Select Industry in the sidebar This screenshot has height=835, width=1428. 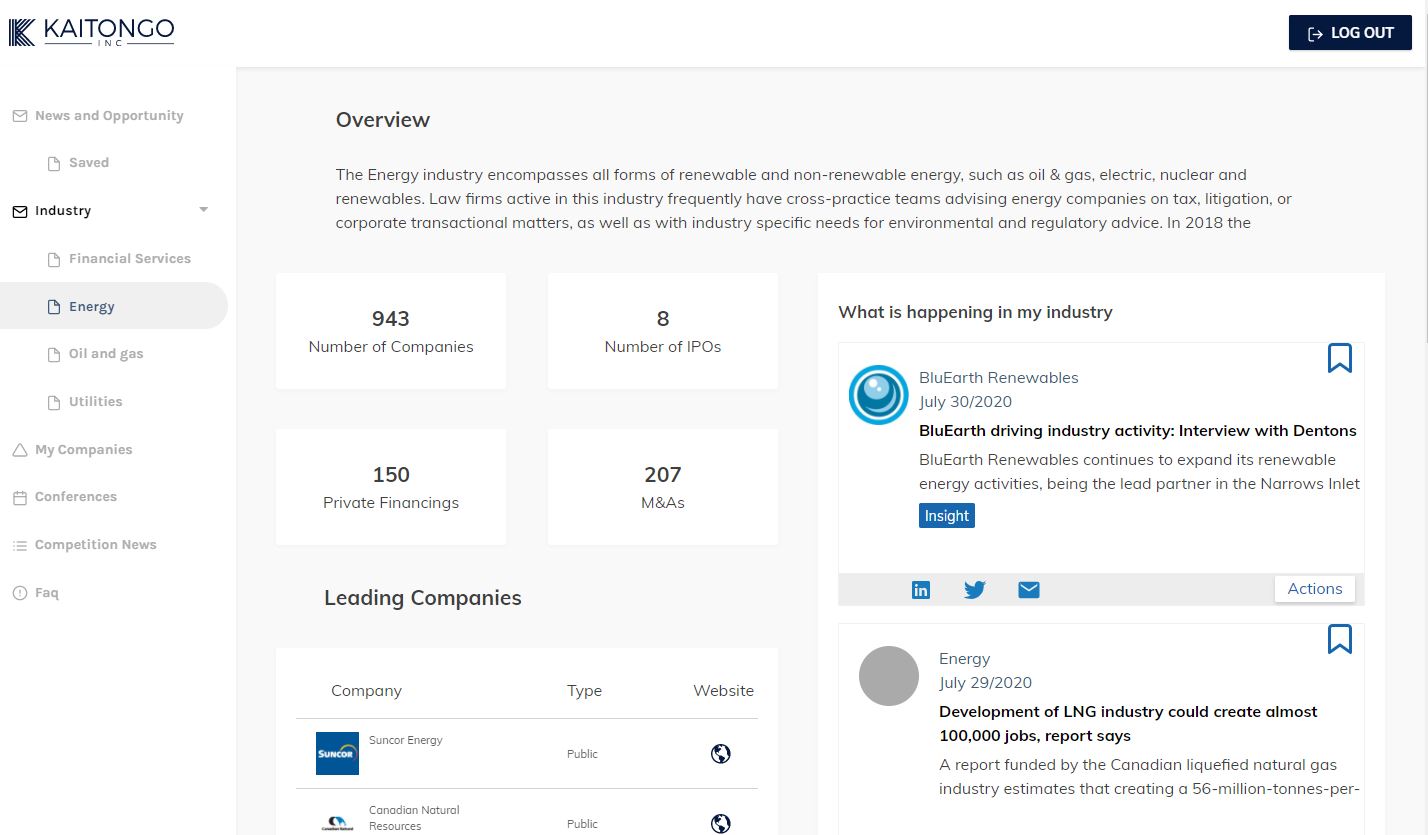pos(63,211)
